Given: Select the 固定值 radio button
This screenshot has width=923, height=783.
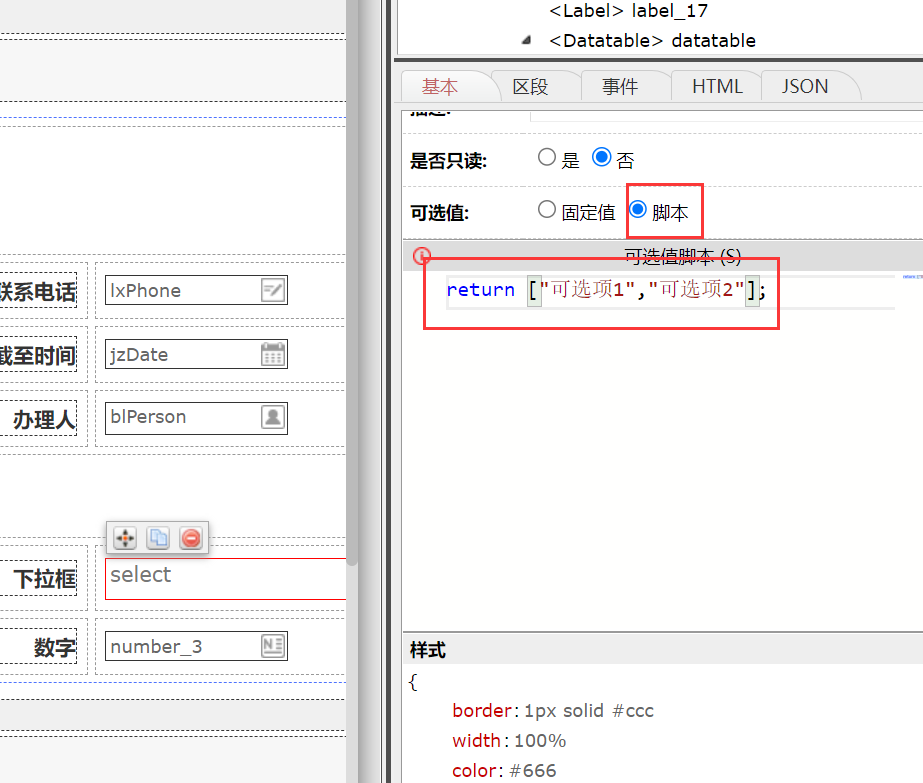Looking at the screenshot, I should (x=547, y=210).
